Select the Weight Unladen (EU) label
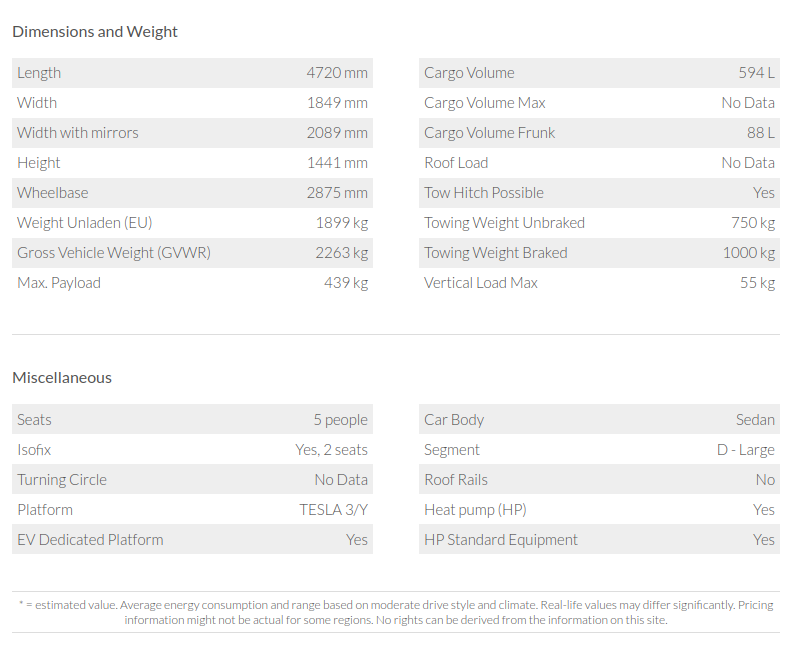This screenshot has width=801, height=648. 85,223
